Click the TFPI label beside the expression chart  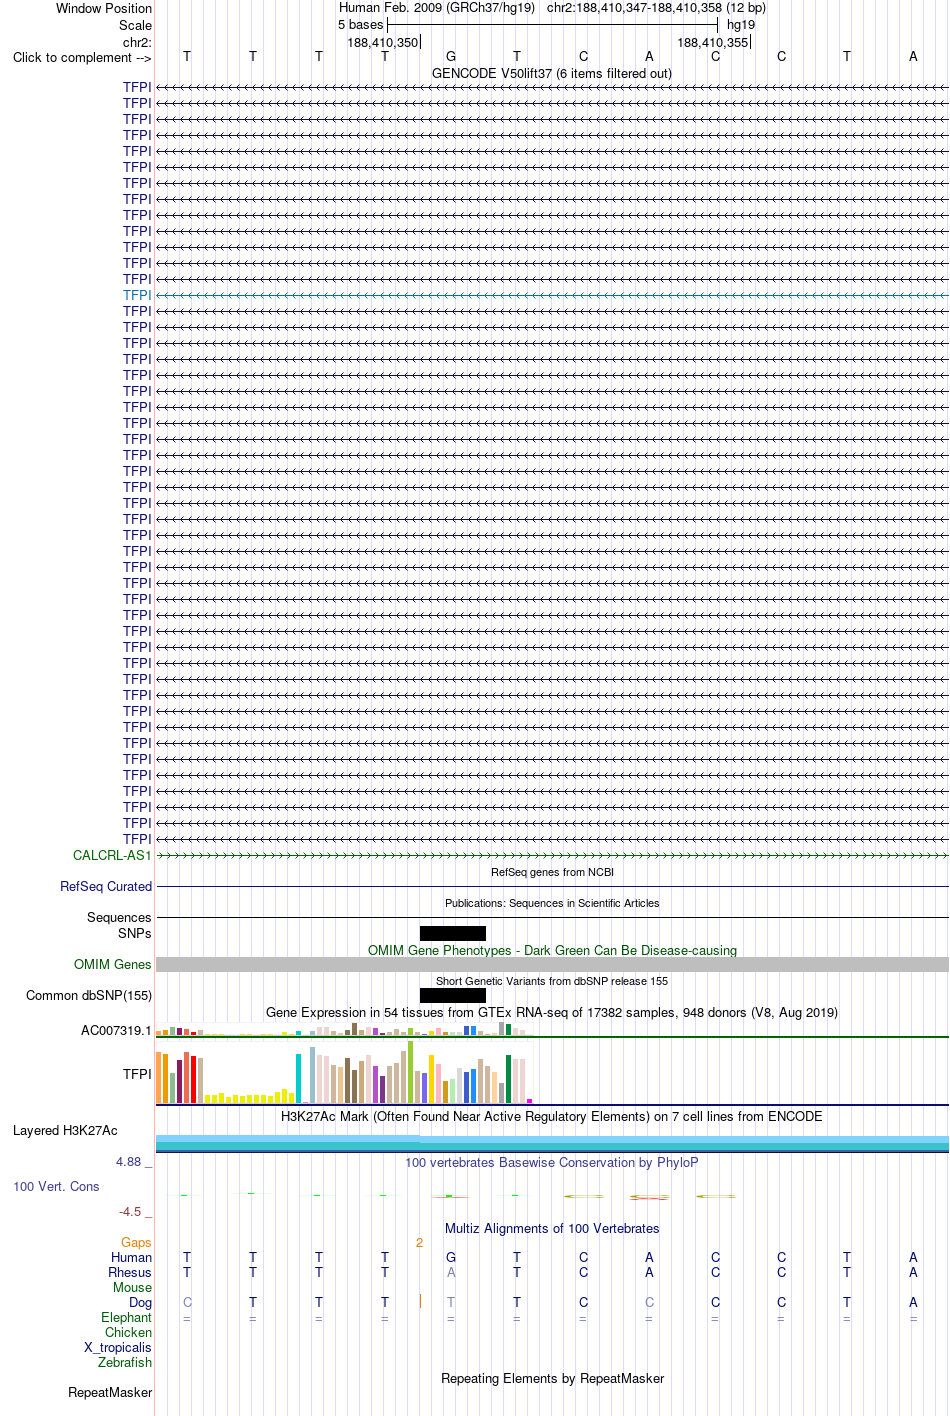(x=137, y=1074)
